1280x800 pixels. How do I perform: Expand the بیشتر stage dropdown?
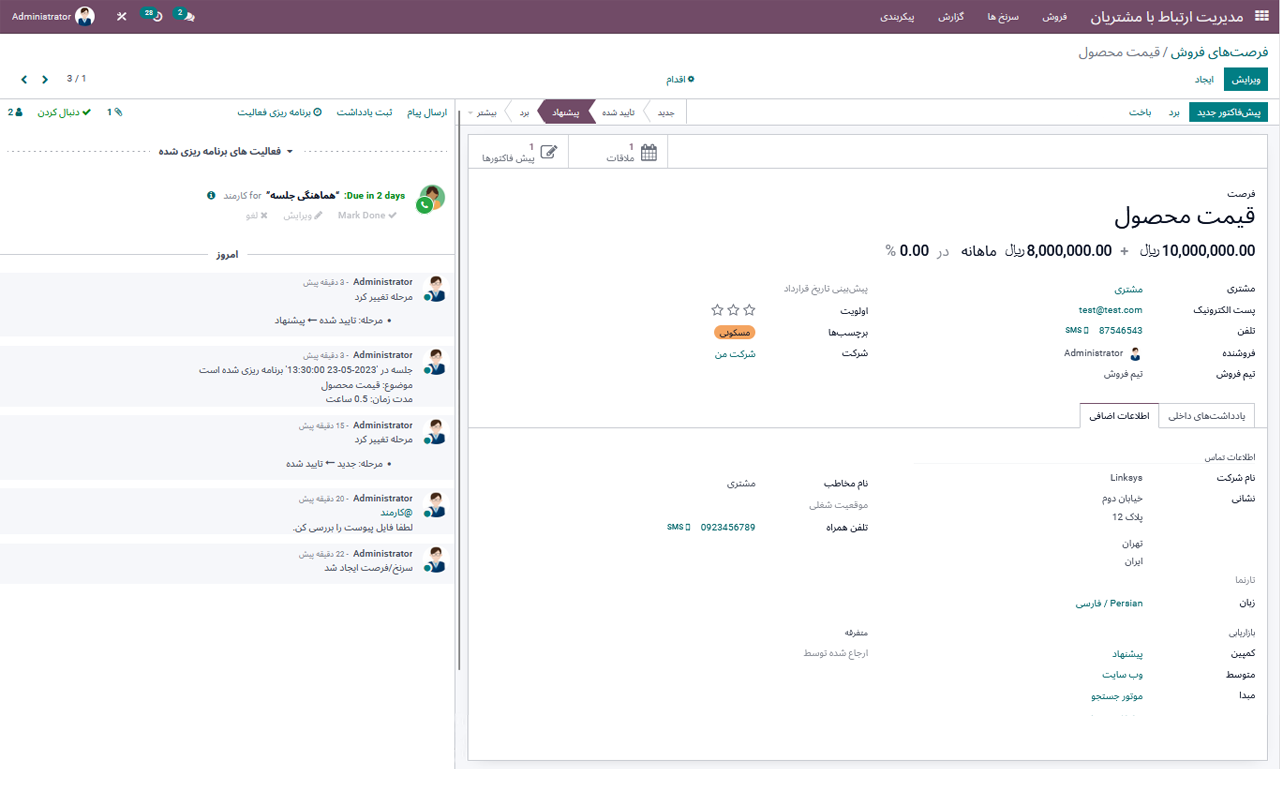tap(484, 112)
